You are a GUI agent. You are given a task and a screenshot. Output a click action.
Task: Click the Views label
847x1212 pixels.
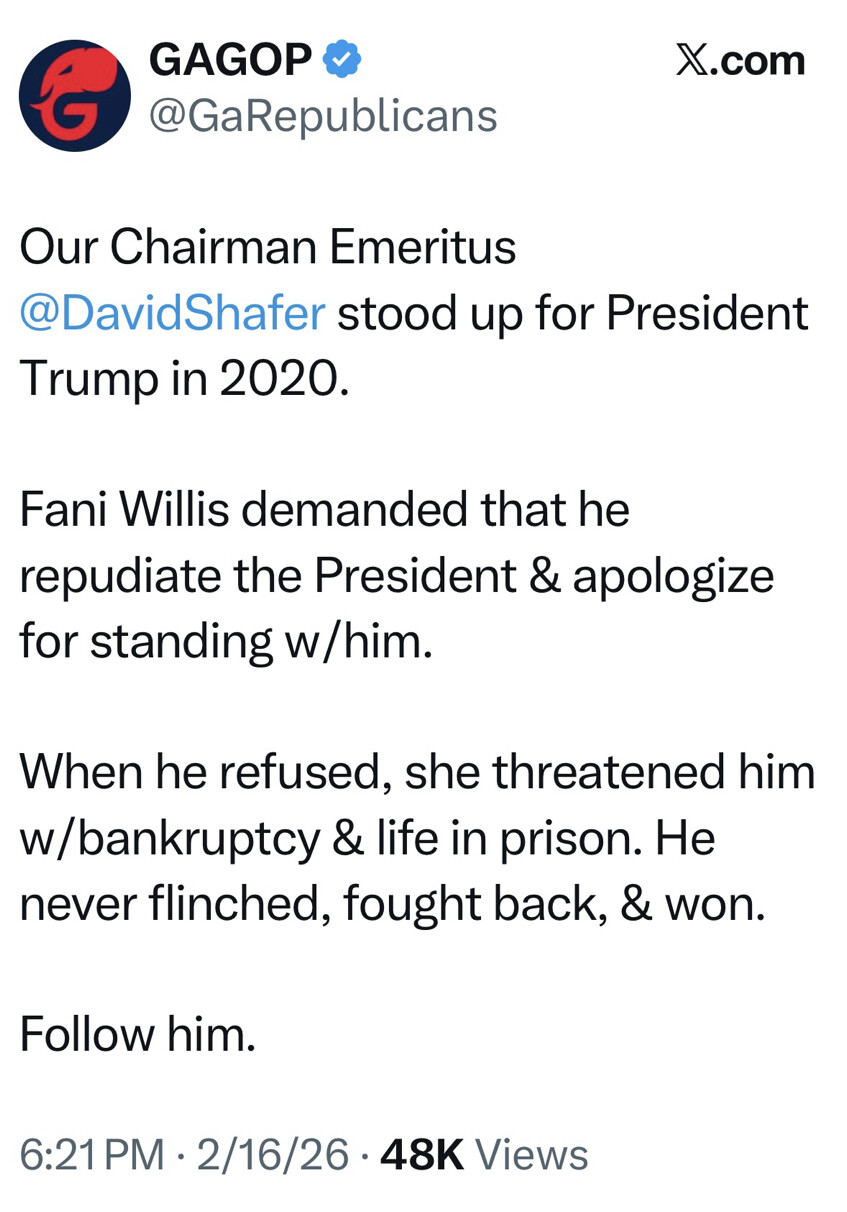click(532, 1155)
